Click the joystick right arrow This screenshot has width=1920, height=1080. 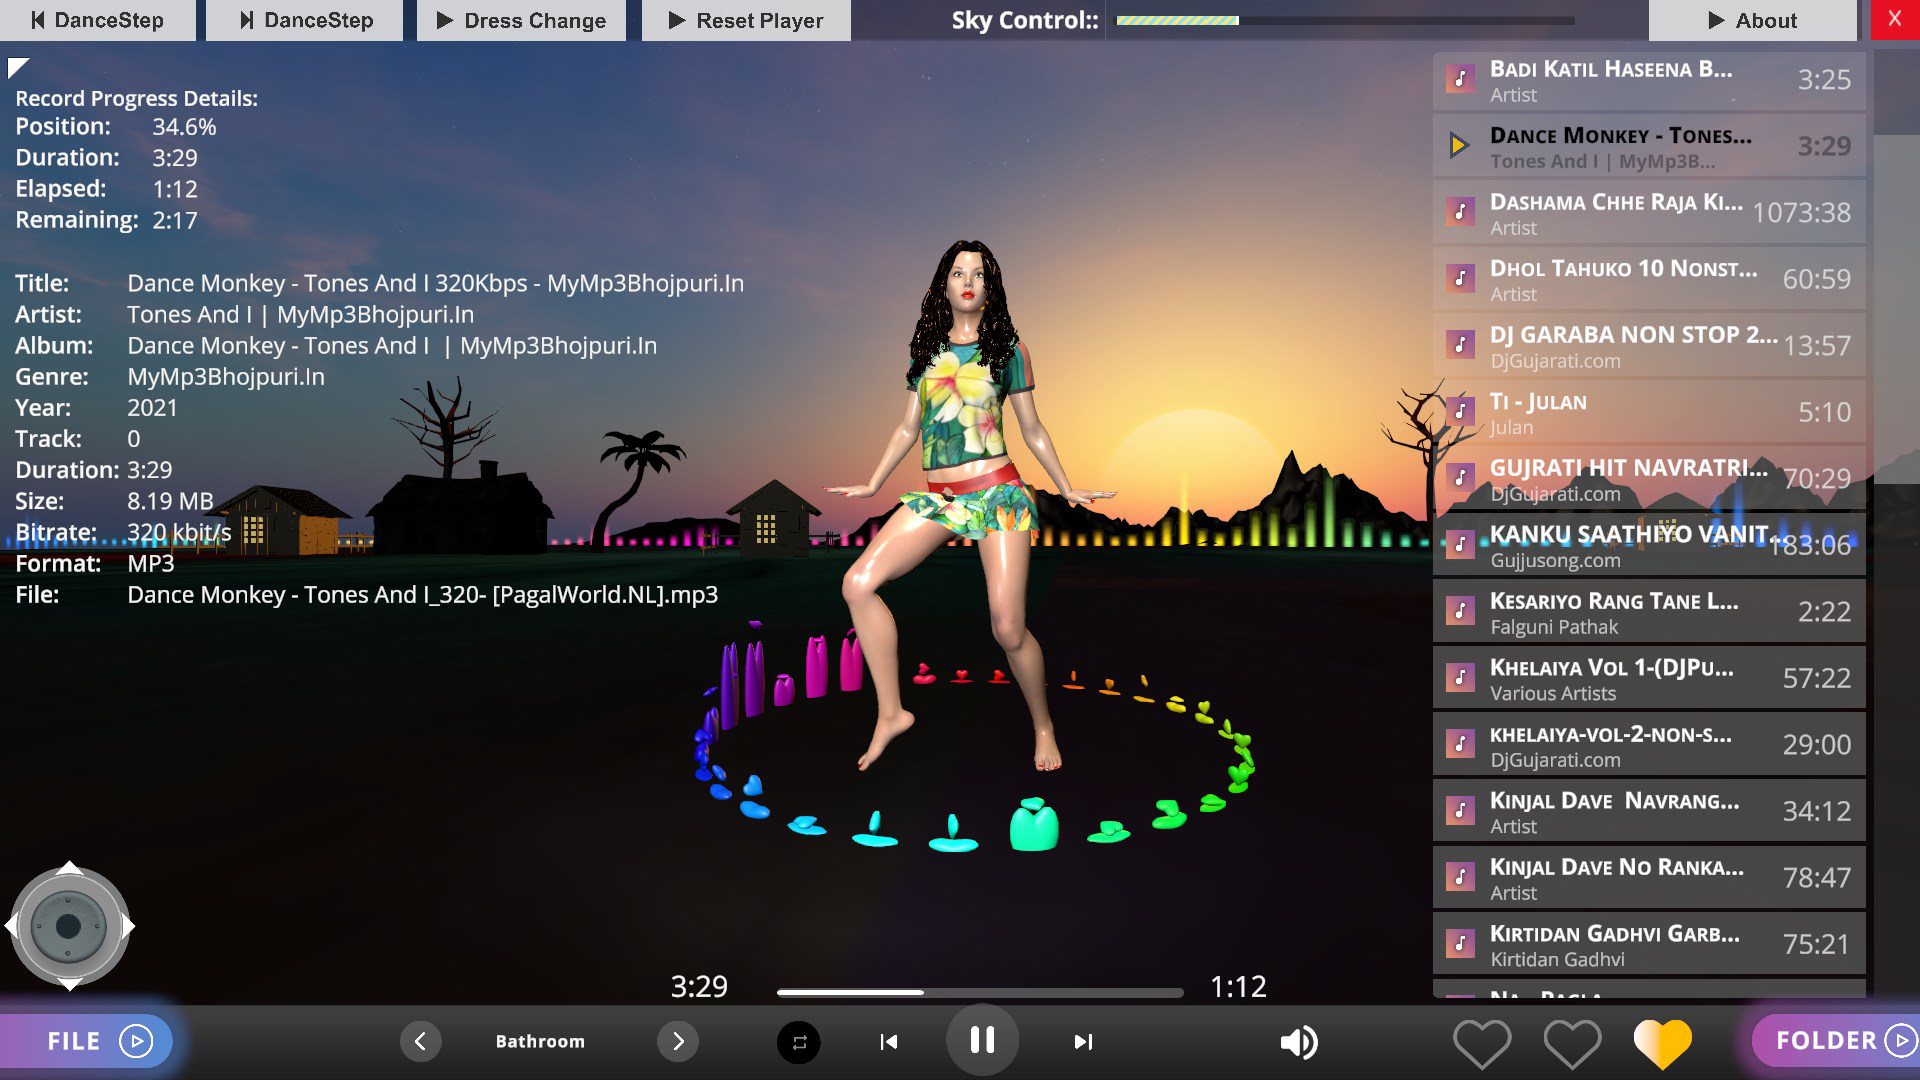point(128,926)
